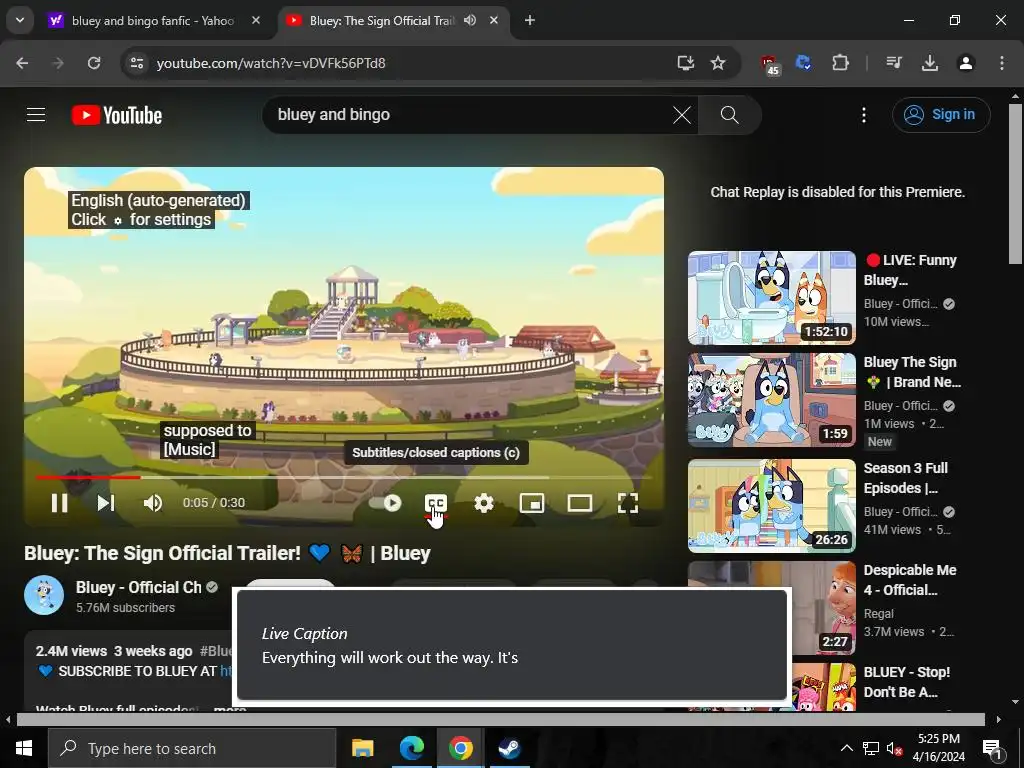Viewport: 1024px width, 768px height.
Task: Open the media controls toolbar icon
Action: pyautogui.click(x=894, y=63)
